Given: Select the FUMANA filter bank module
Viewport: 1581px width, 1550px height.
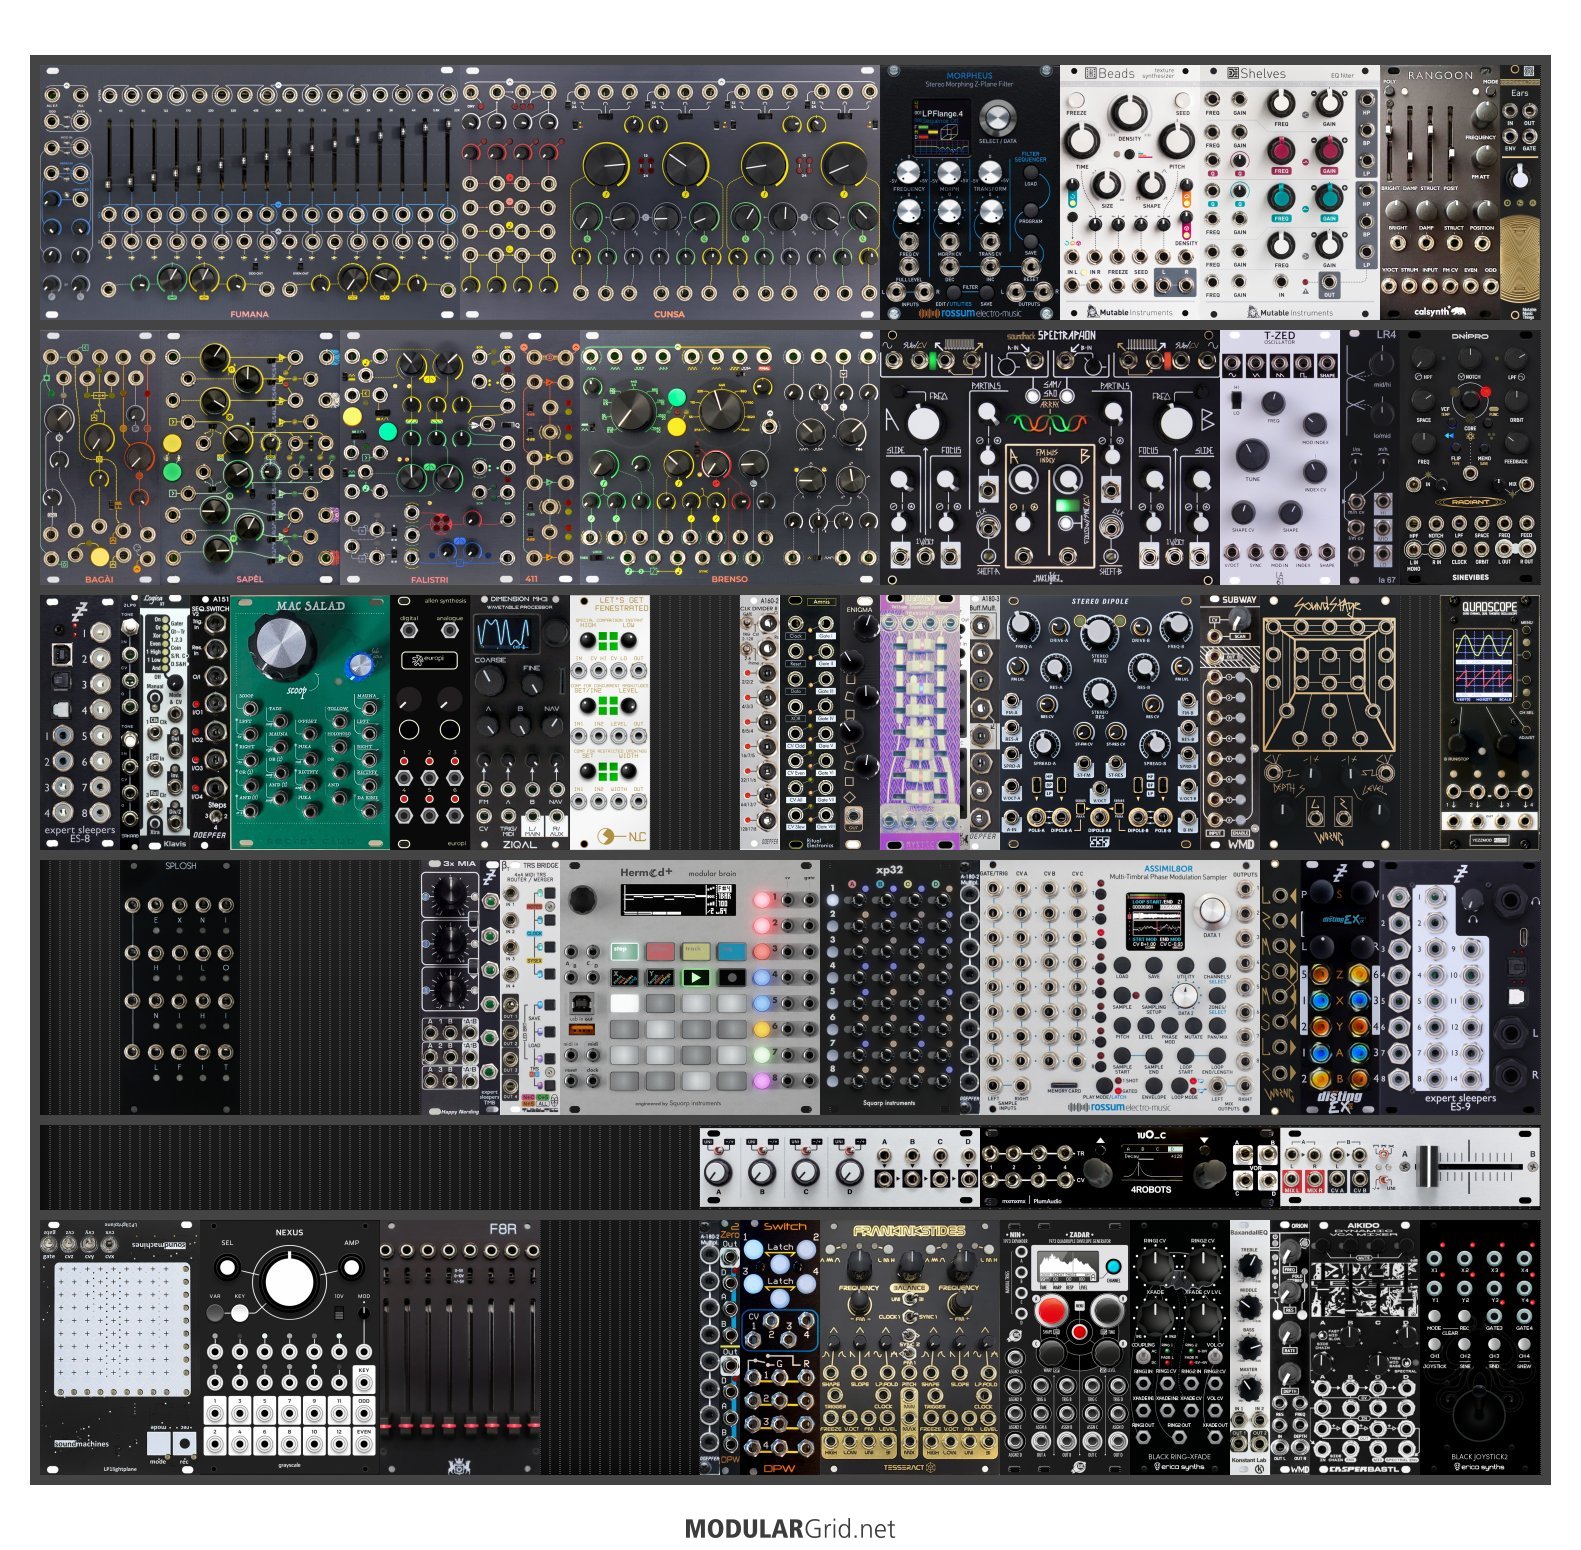Looking at the screenshot, I should click(250, 193).
